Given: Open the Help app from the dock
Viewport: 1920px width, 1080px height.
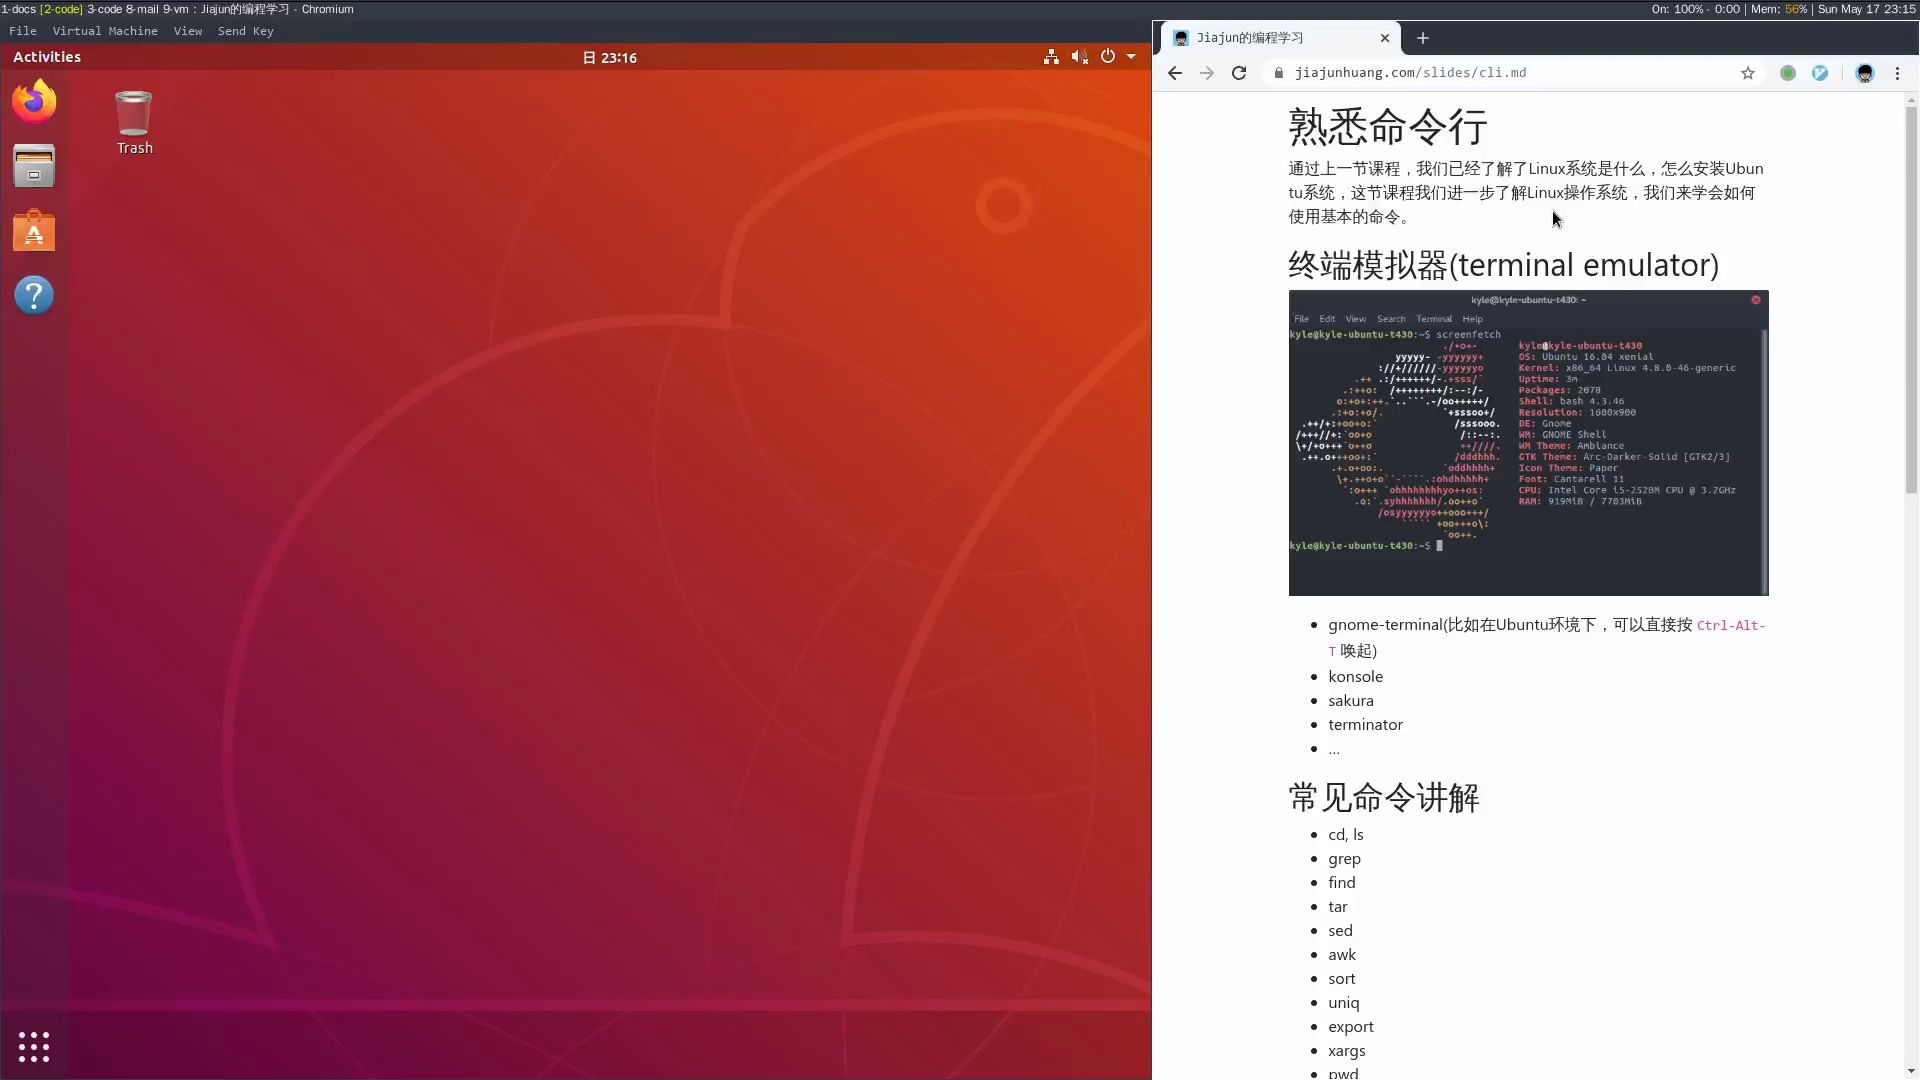Looking at the screenshot, I should 34,294.
